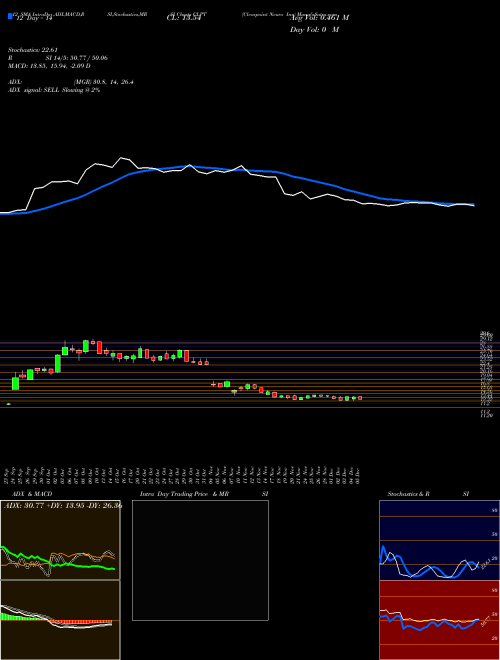Open the blue Stochastics chart panel
Viewport: 500px width, 660px height.
coord(439,540)
